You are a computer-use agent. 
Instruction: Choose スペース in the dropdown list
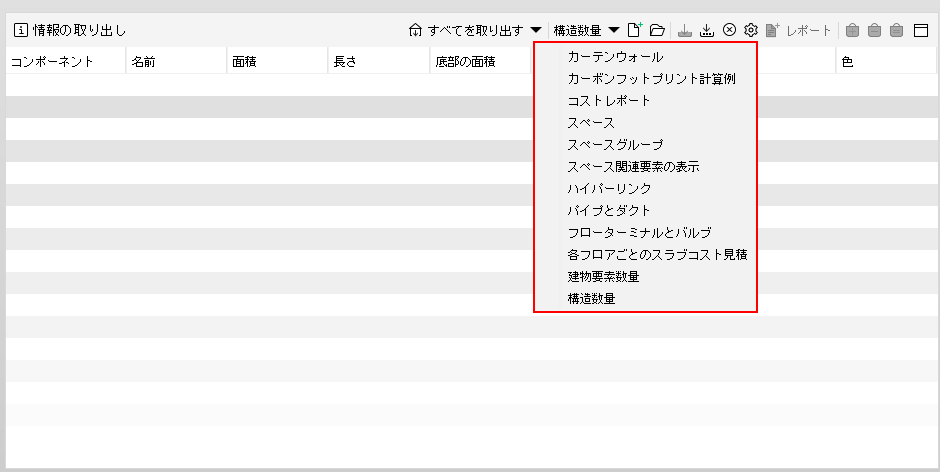click(x=645, y=123)
